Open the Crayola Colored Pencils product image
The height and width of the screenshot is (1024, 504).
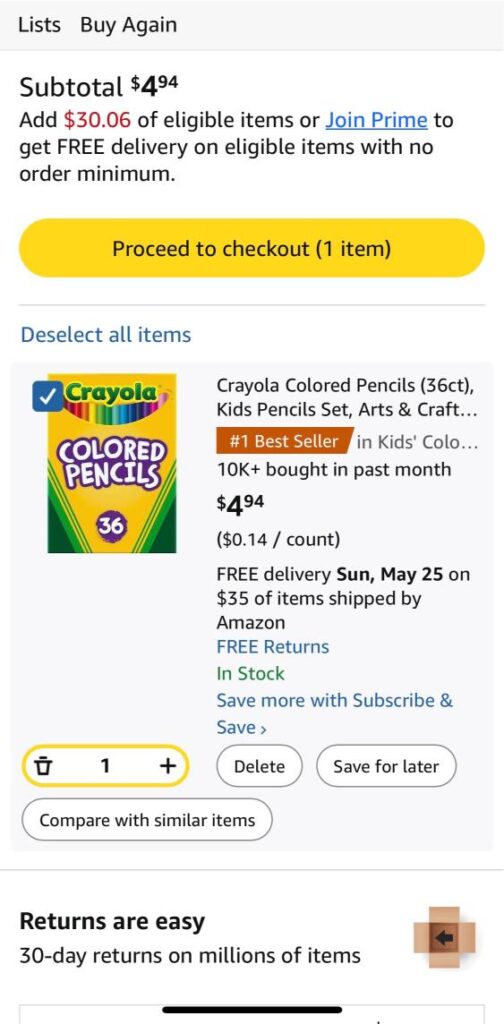112,463
